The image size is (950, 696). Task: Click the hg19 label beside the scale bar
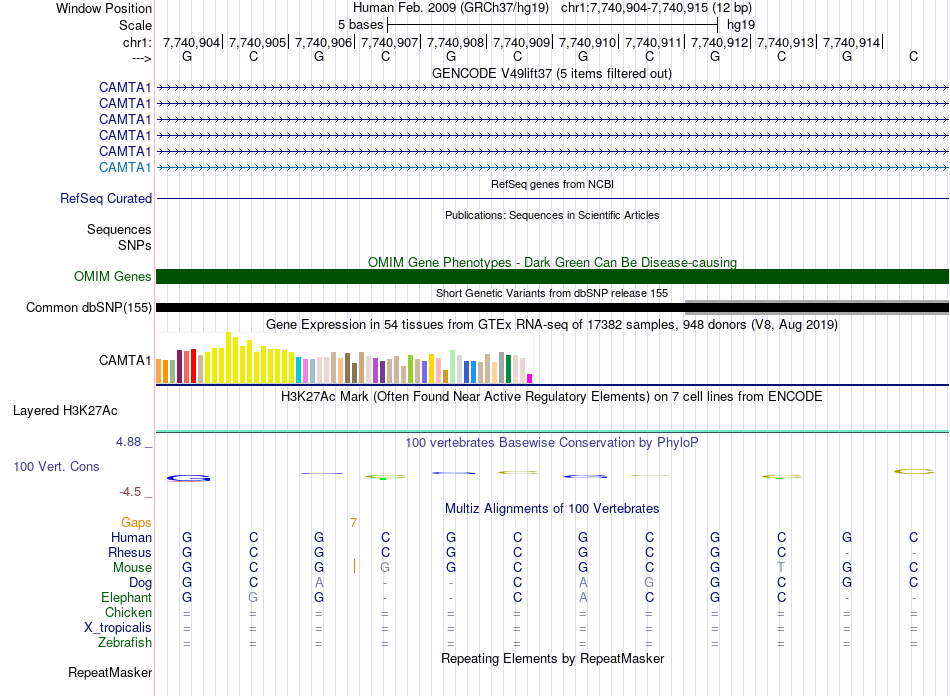[741, 25]
